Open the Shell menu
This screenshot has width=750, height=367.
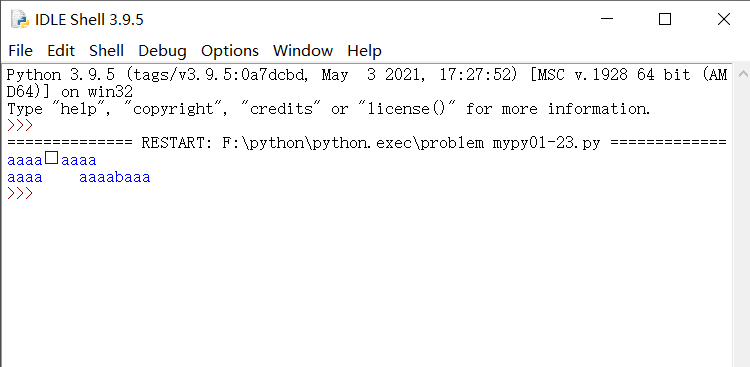point(107,51)
